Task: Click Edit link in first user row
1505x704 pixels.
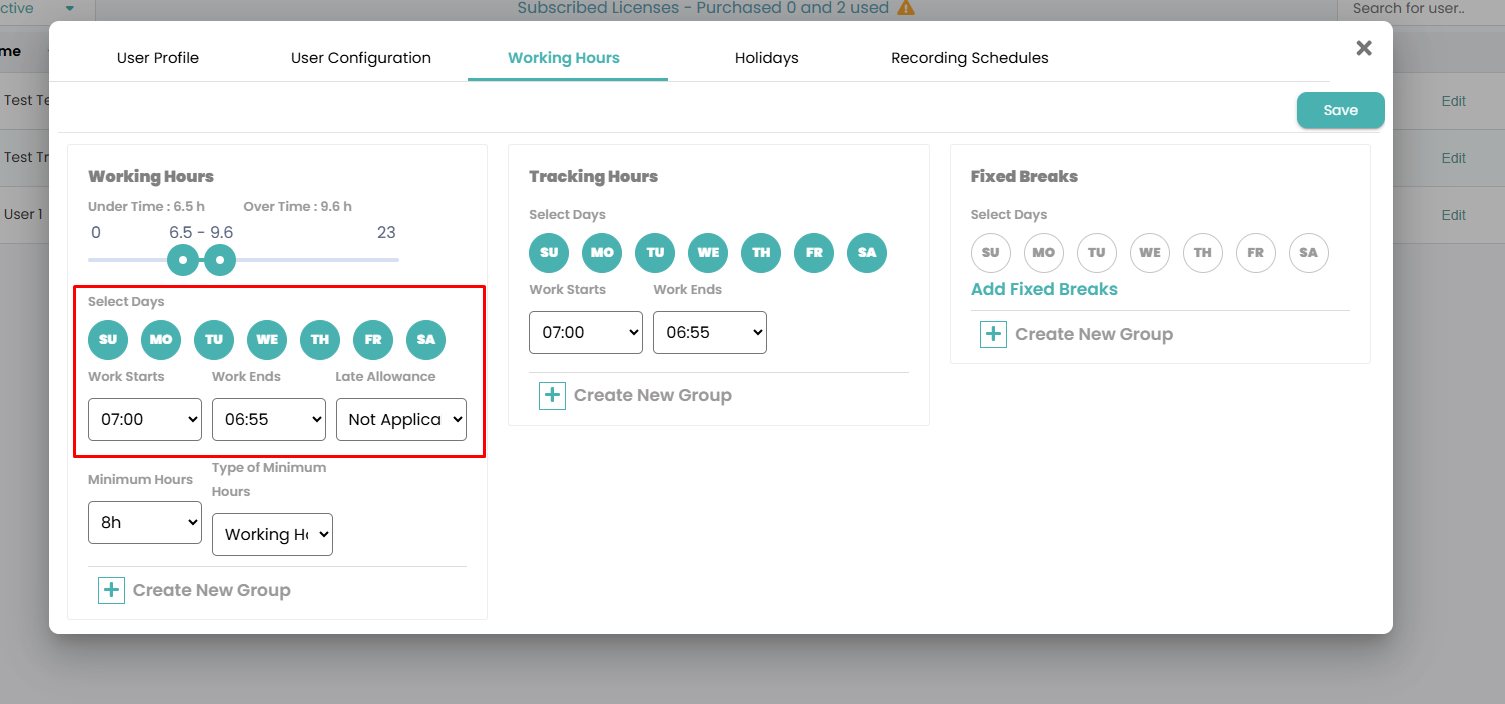Action: pos(1453,101)
